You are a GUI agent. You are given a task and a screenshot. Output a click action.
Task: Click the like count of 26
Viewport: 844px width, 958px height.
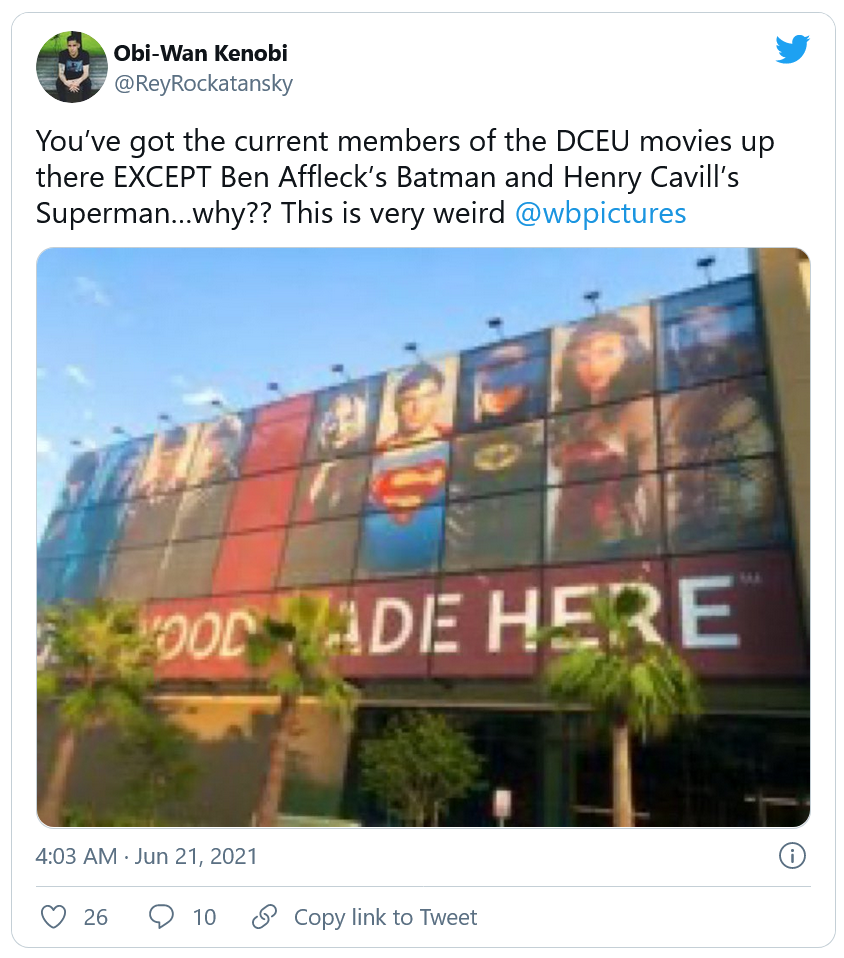(x=96, y=917)
